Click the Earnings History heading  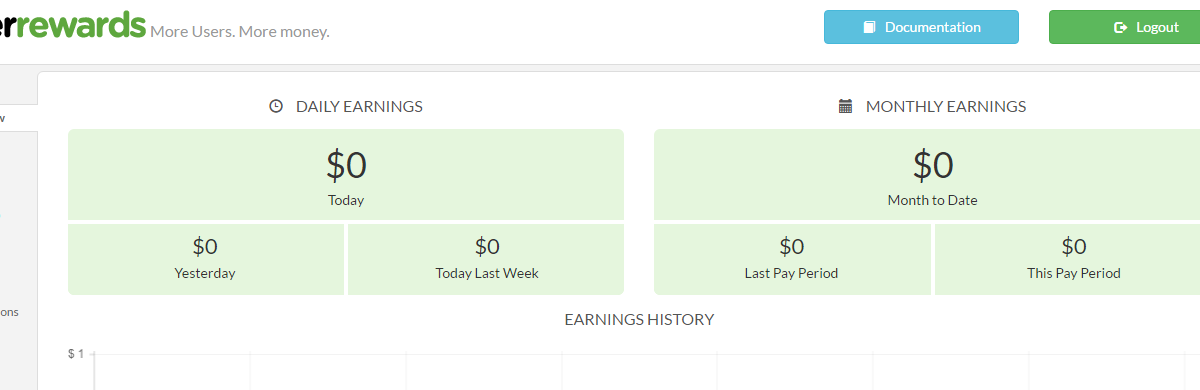(x=639, y=320)
